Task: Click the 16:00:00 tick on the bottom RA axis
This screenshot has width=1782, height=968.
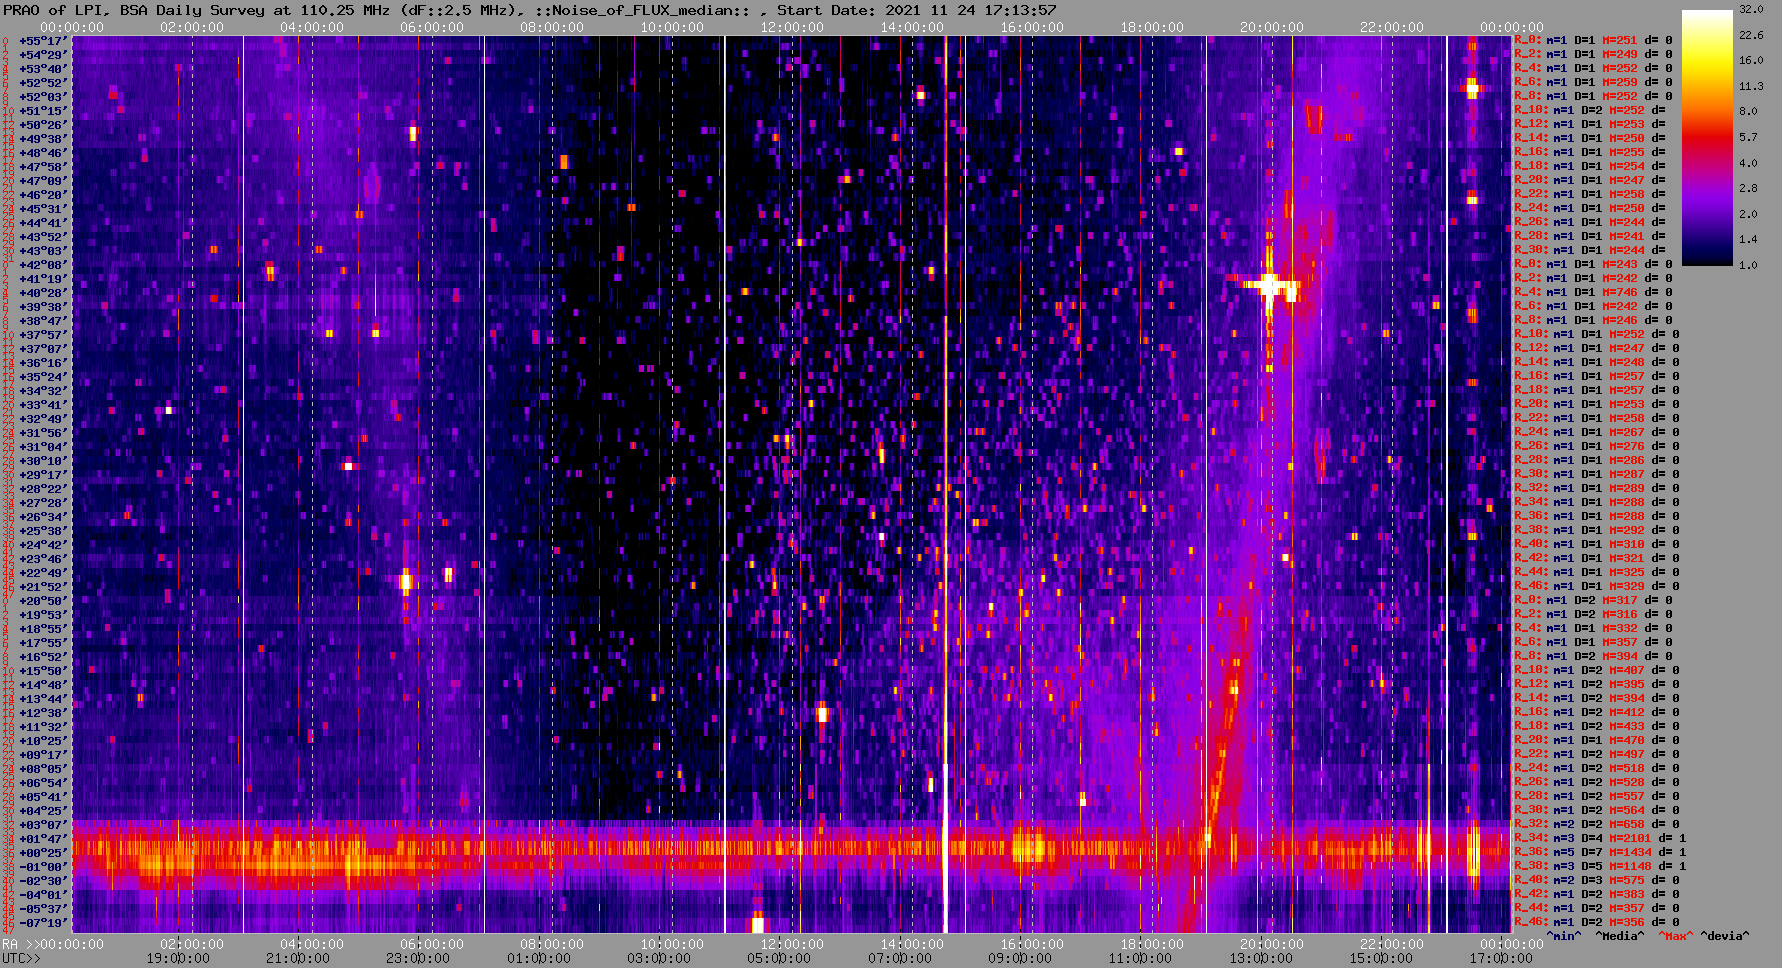Action: [1032, 944]
